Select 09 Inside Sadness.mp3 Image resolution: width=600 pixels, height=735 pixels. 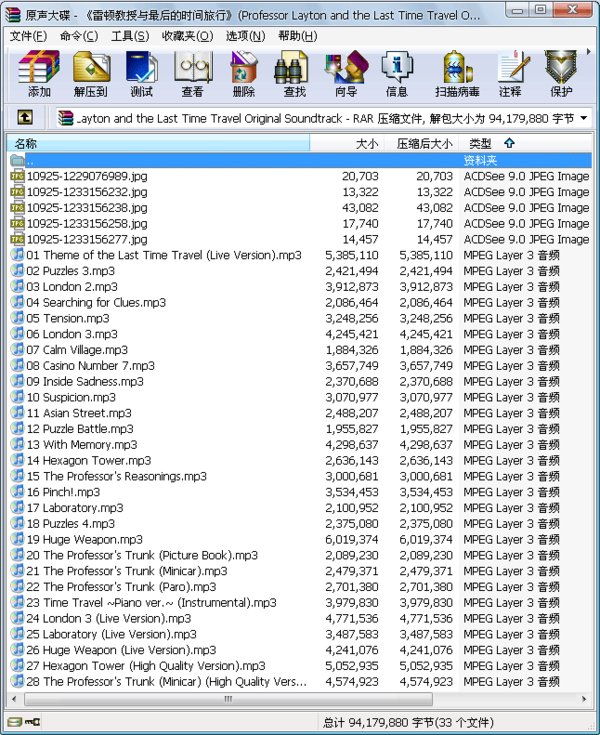click(300, 382)
